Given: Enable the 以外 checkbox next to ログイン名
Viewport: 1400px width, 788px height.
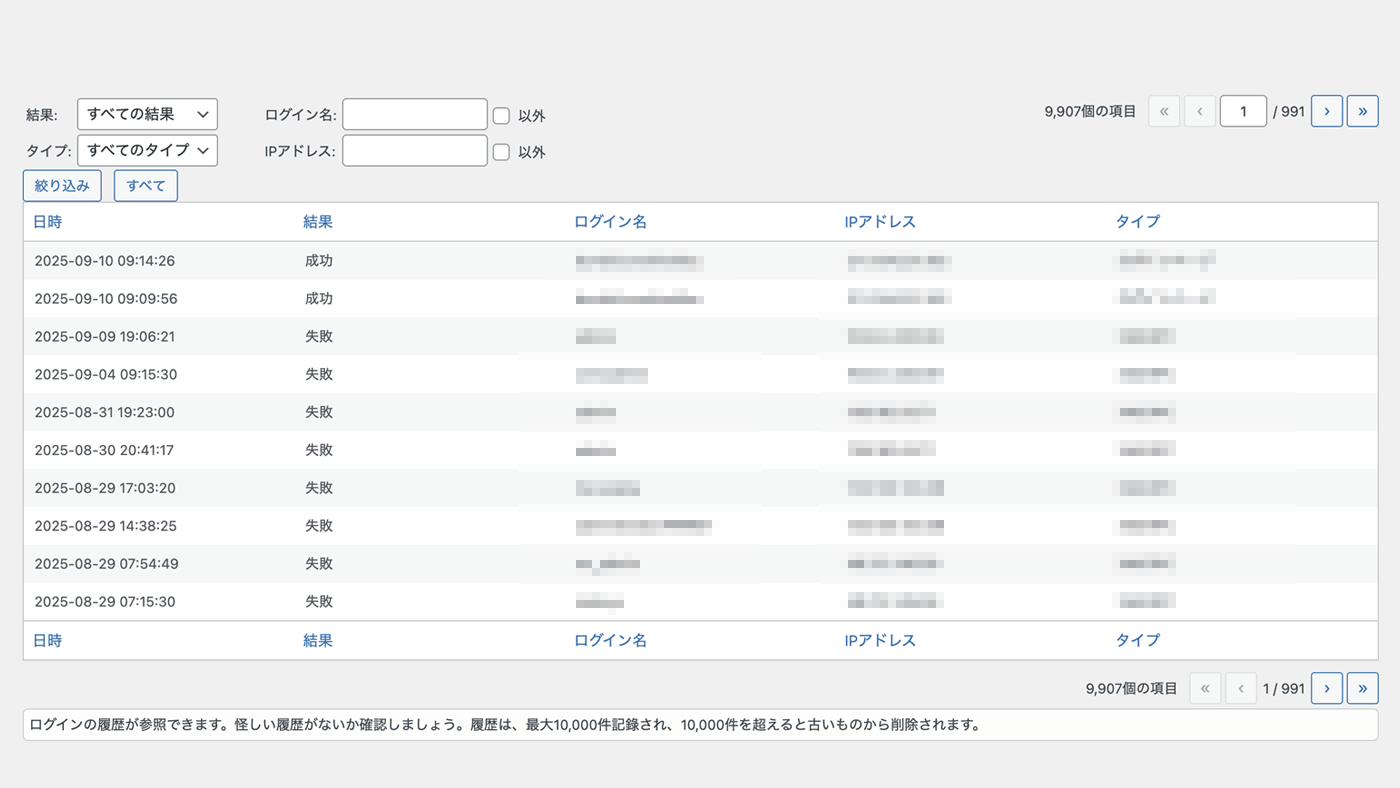Looking at the screenshot, I should [x=501, y=115].
